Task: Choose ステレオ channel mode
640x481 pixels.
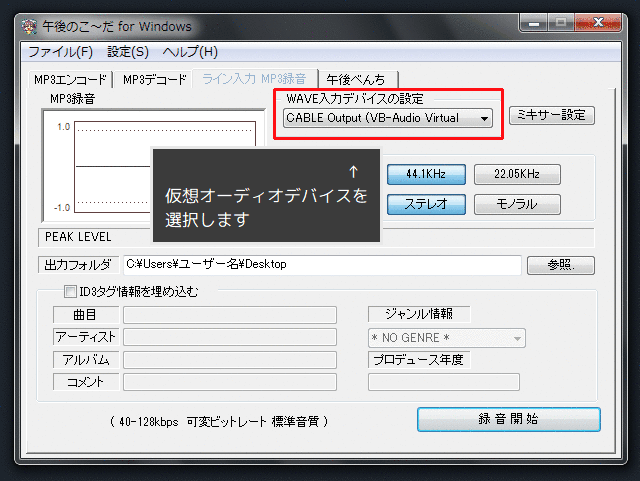Action: tap(426, 204)
